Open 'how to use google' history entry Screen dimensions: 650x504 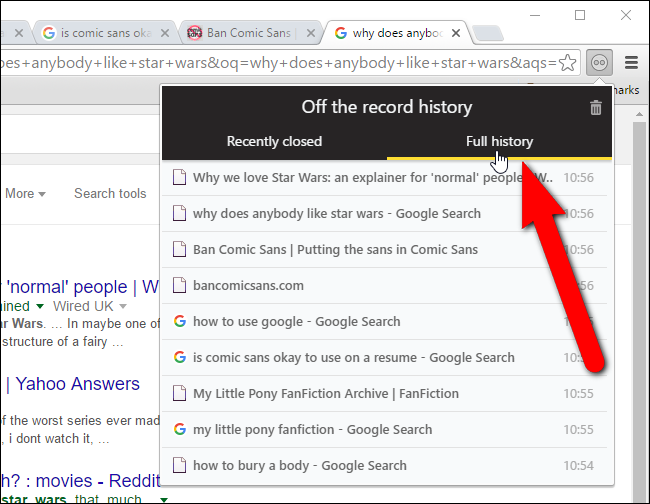[x=384, y=322]
